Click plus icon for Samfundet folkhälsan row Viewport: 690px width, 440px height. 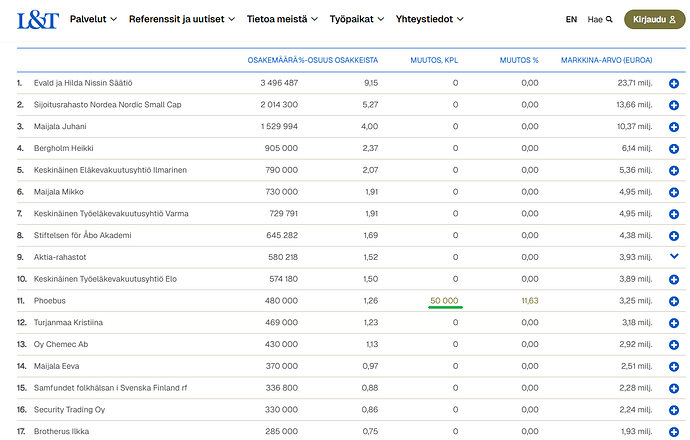pos(674,388)
